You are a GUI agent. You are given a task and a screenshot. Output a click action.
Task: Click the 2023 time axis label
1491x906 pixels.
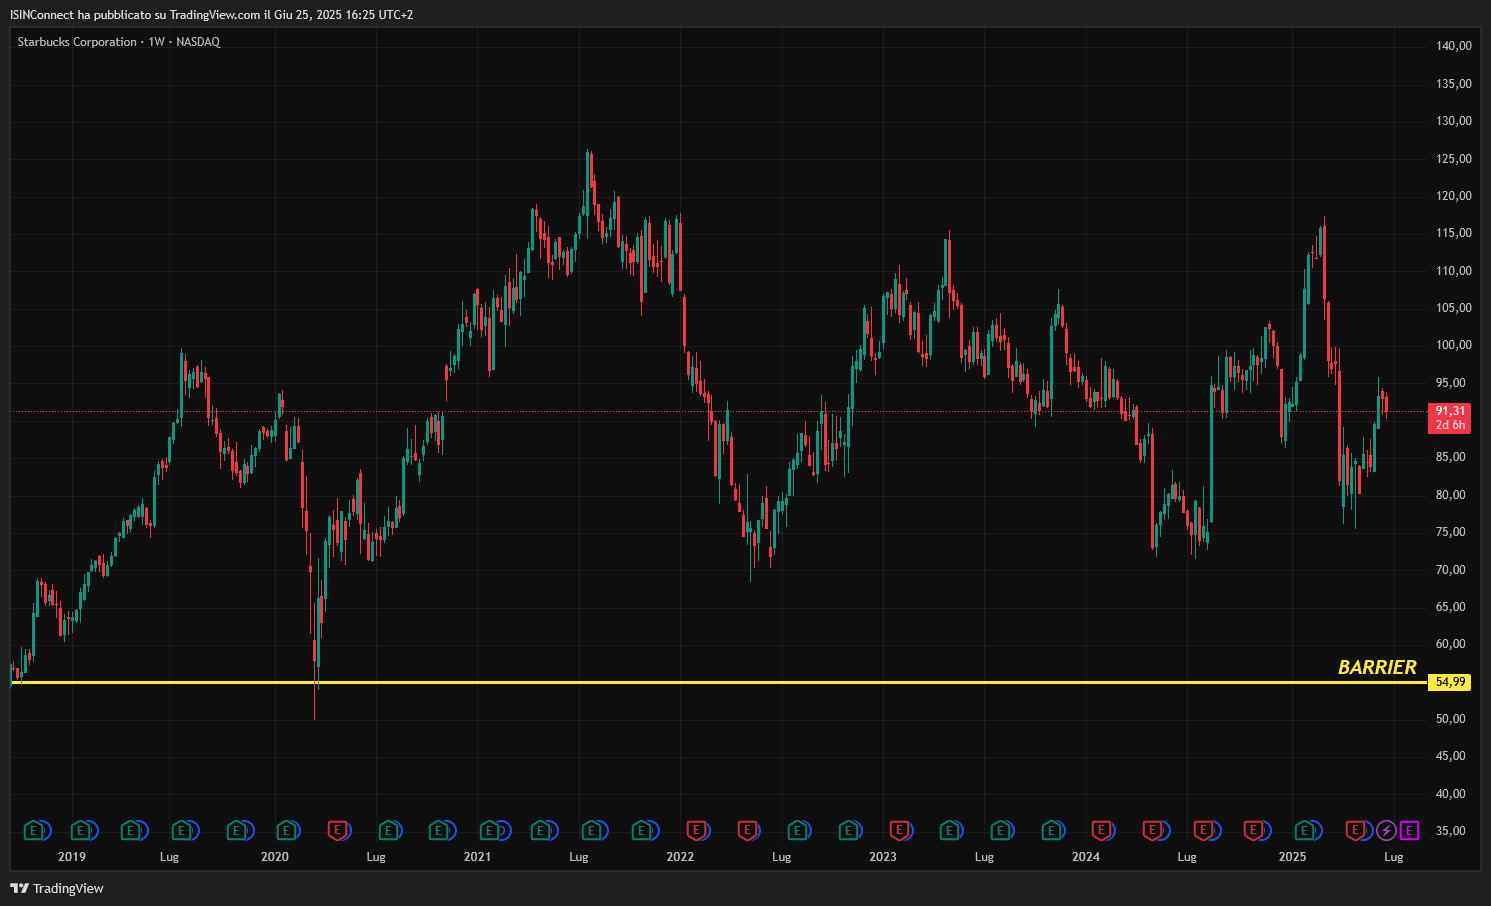pyautogui.click(x=883, y=857)
